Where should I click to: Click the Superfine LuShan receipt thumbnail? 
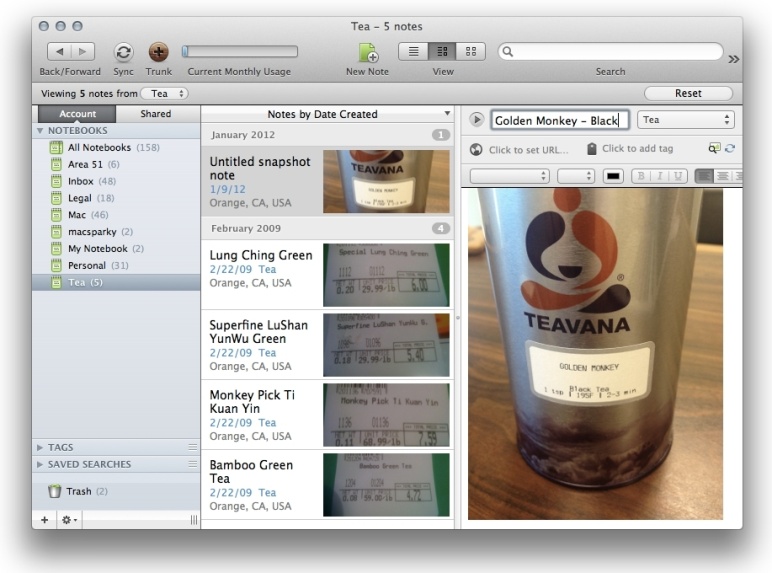[386, 345]
